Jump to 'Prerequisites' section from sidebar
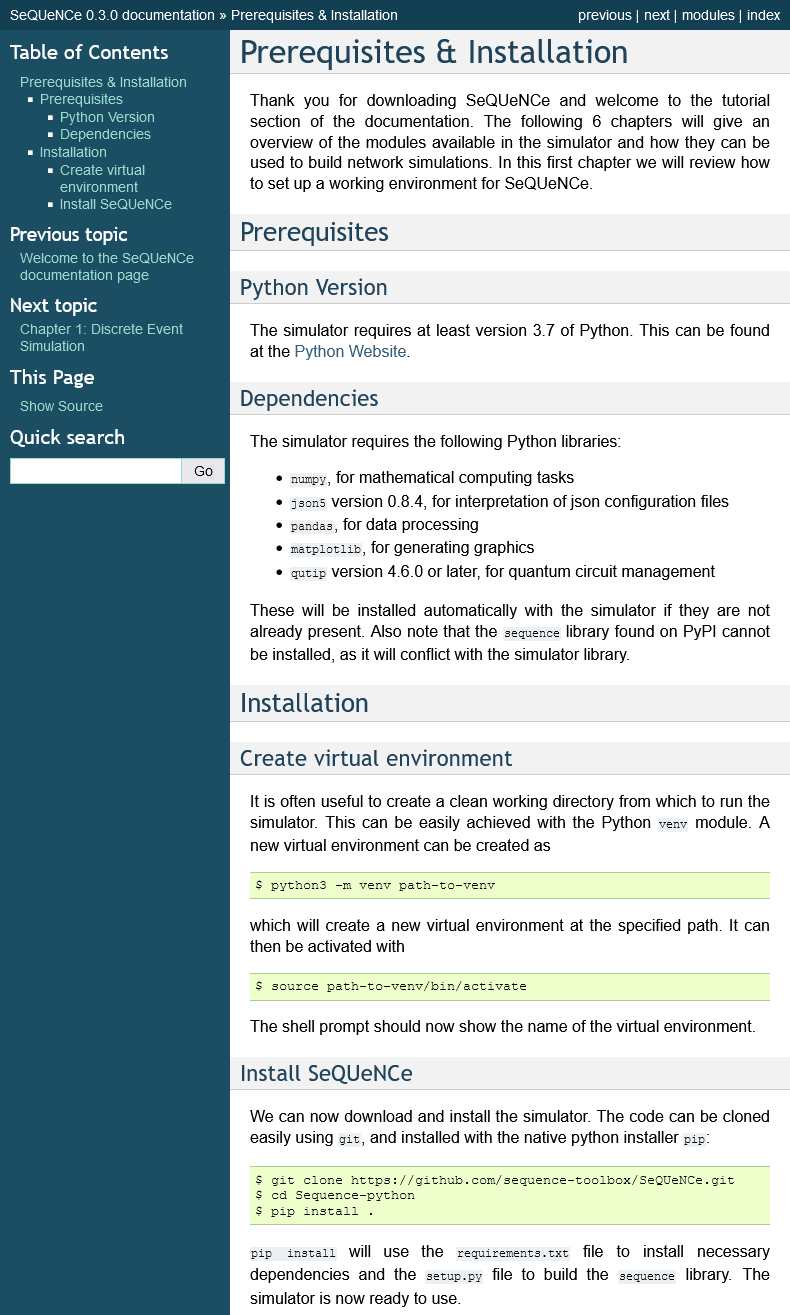 (x=81, y=99)
